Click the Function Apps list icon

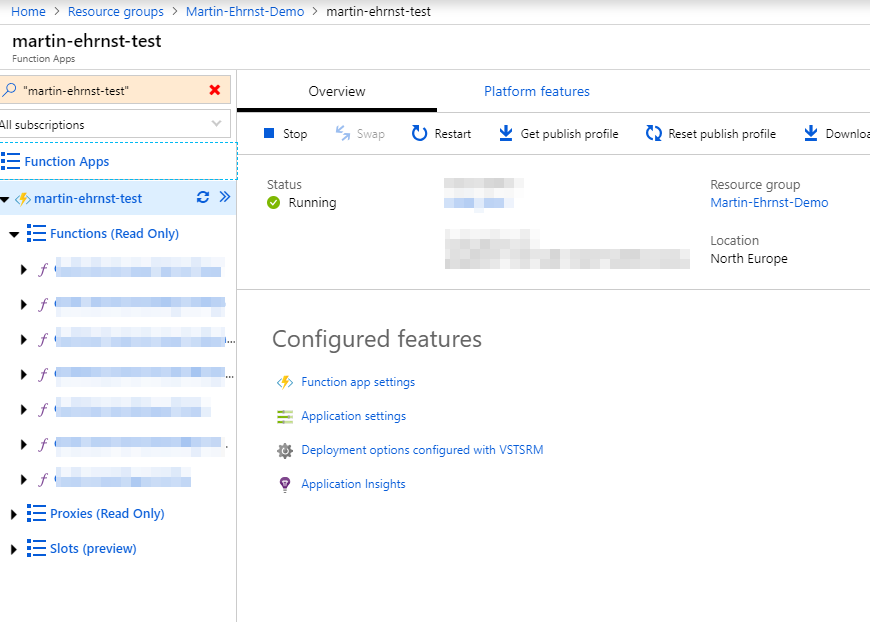coord(11,161)
